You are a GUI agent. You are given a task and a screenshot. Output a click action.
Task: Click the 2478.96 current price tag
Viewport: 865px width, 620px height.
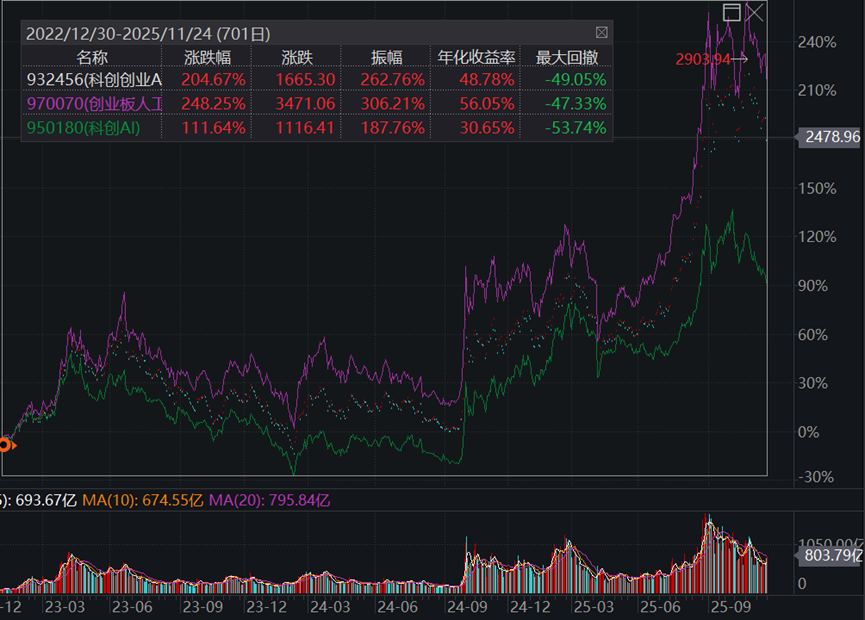[831, 137]
